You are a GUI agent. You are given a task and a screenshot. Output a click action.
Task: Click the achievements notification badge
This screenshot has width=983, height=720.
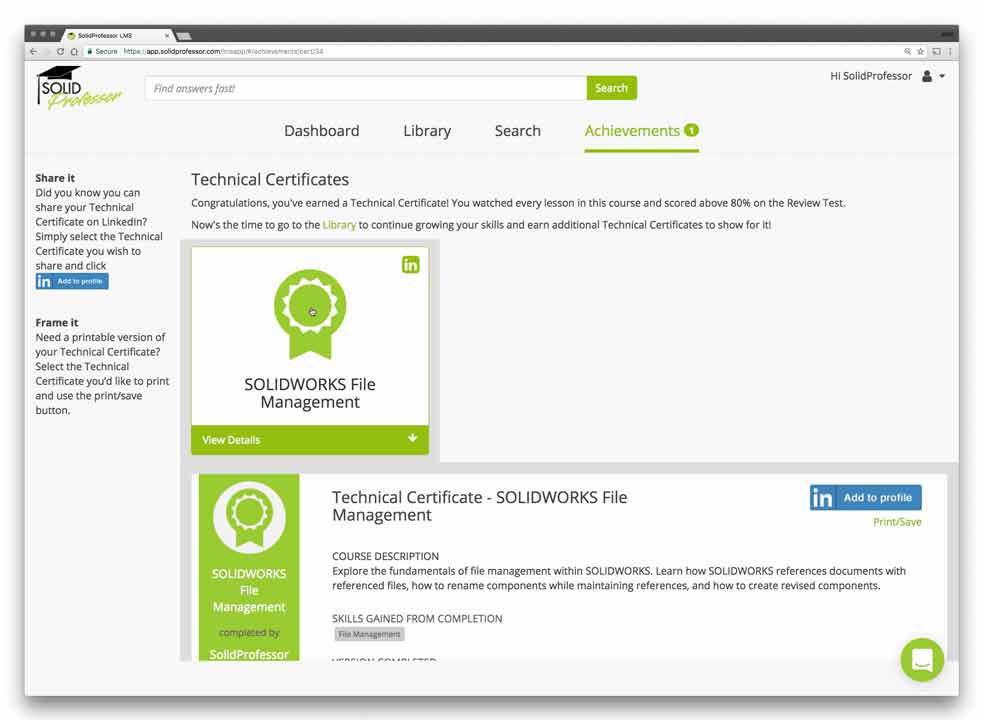691,130
